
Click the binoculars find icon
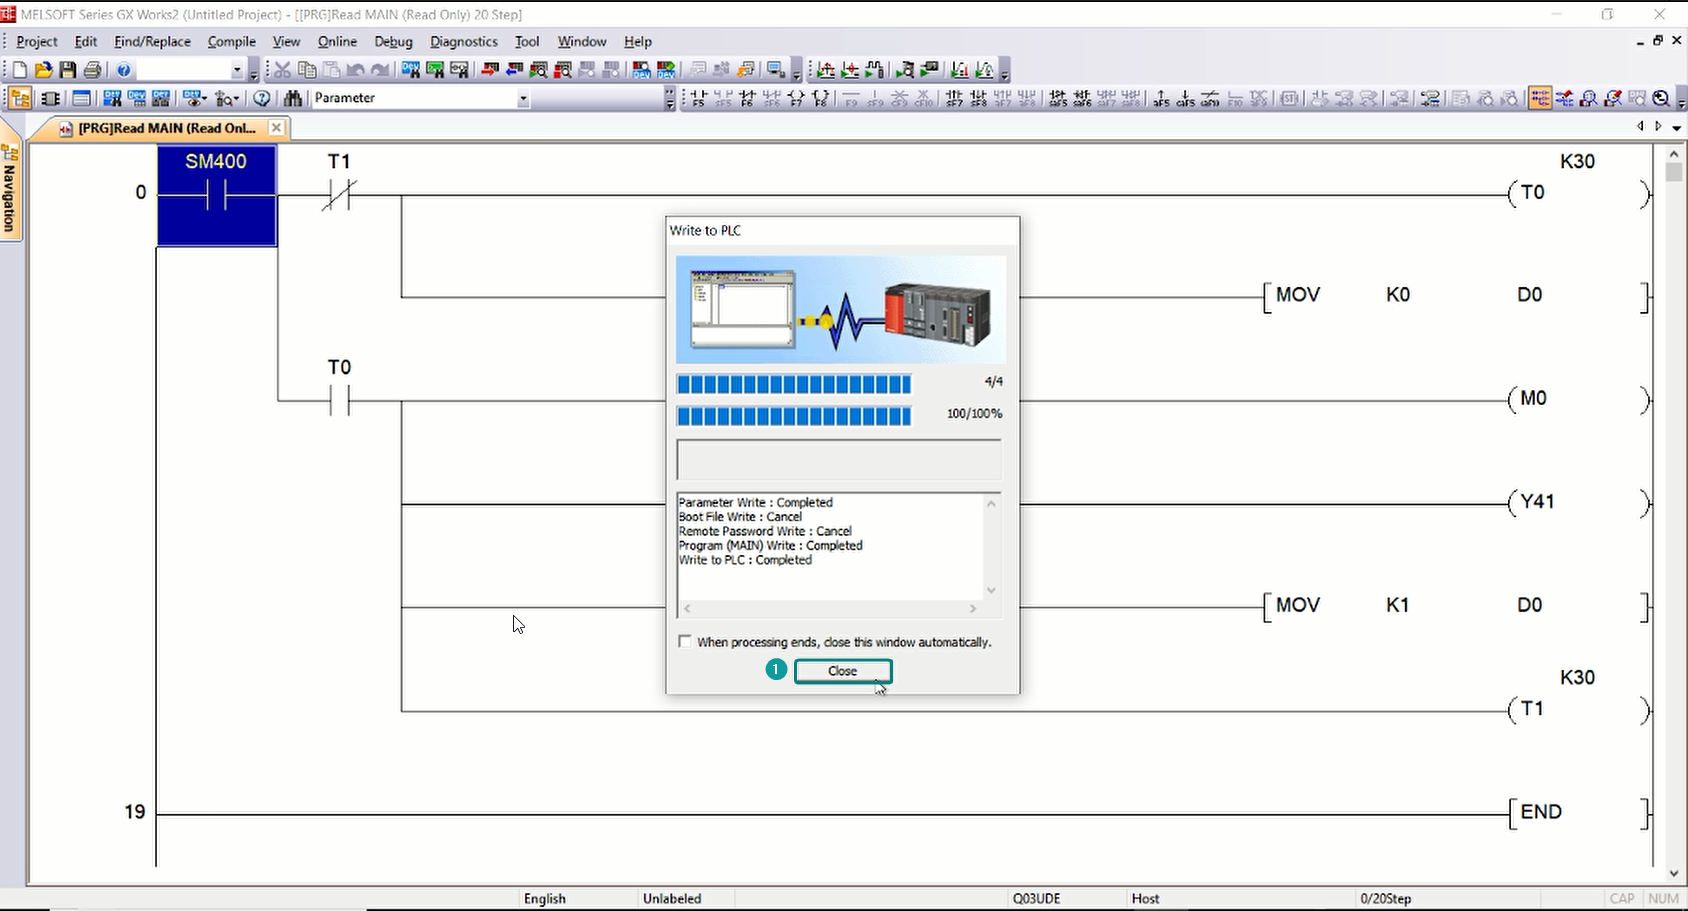click(x=292, y=98)
